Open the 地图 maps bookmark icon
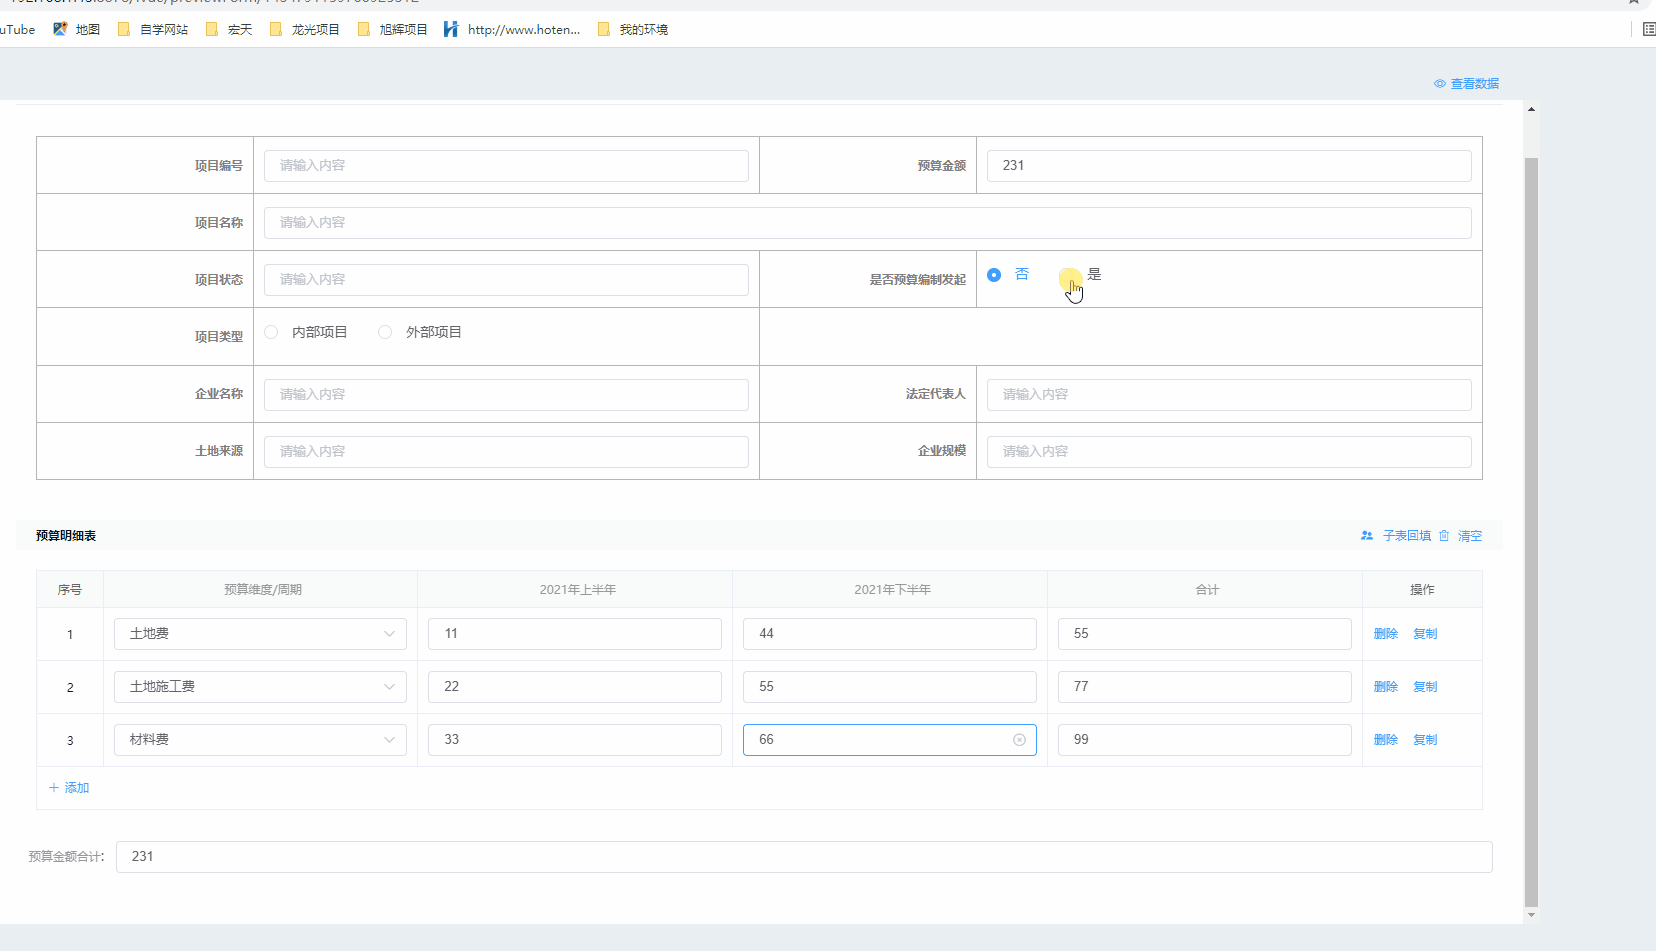 [x=60, y=29]
